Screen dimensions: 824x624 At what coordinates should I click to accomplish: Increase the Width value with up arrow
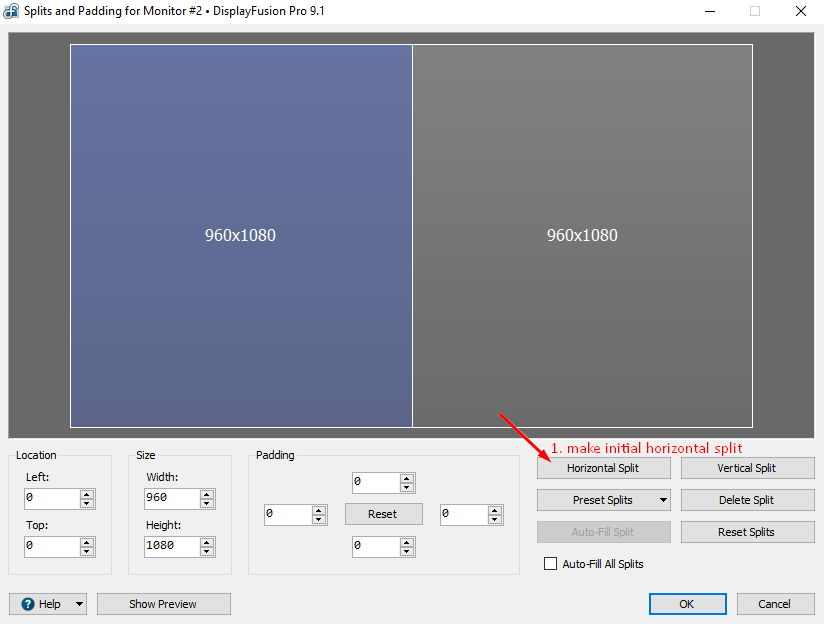tap(207, 493)
